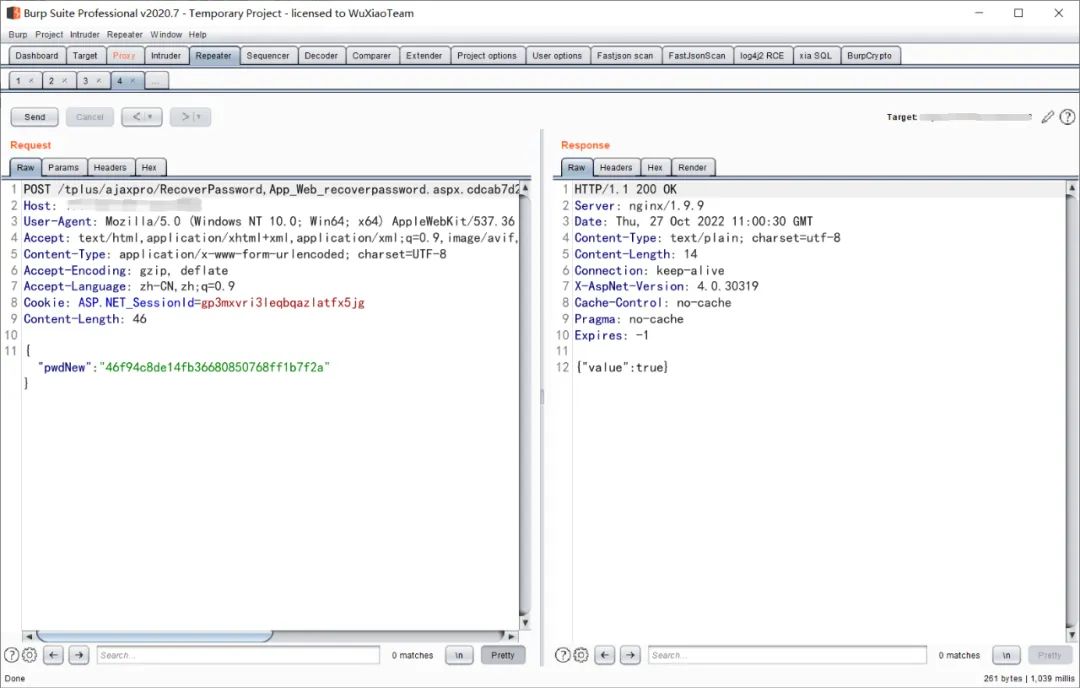Toggle Pretty view in response panel
The width and height of the screenshot is (1080, 688).
pyautogui.click(x=1050, y=655)
